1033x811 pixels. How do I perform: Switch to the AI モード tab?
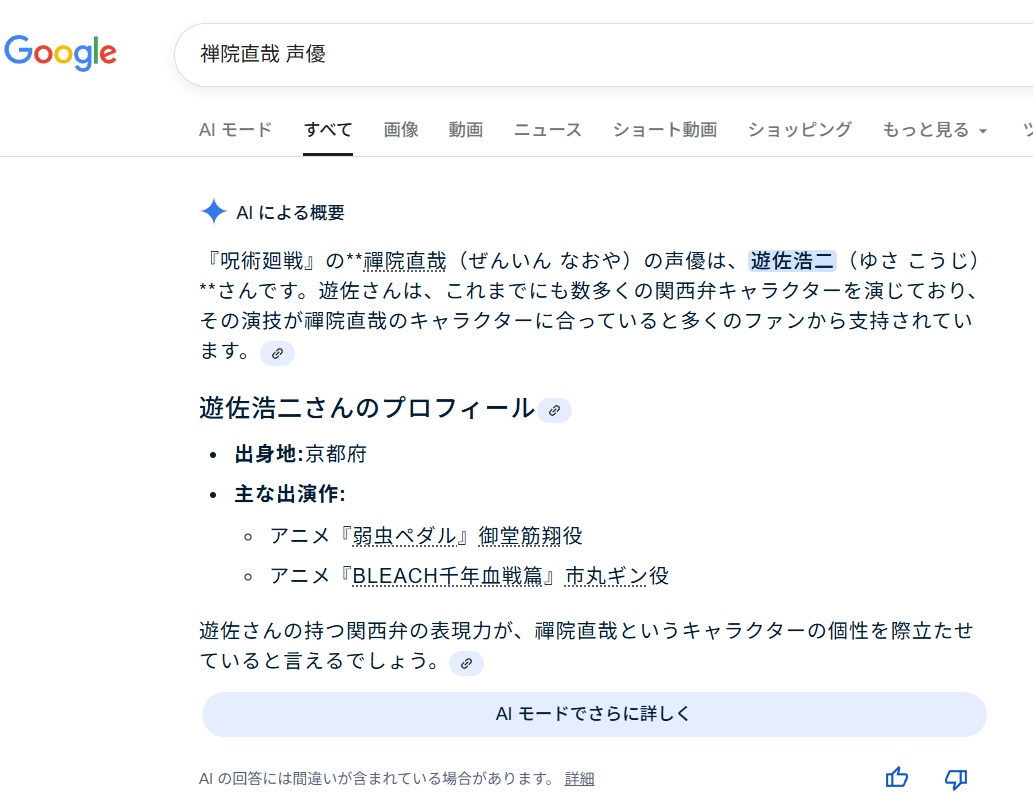(235, 130)
